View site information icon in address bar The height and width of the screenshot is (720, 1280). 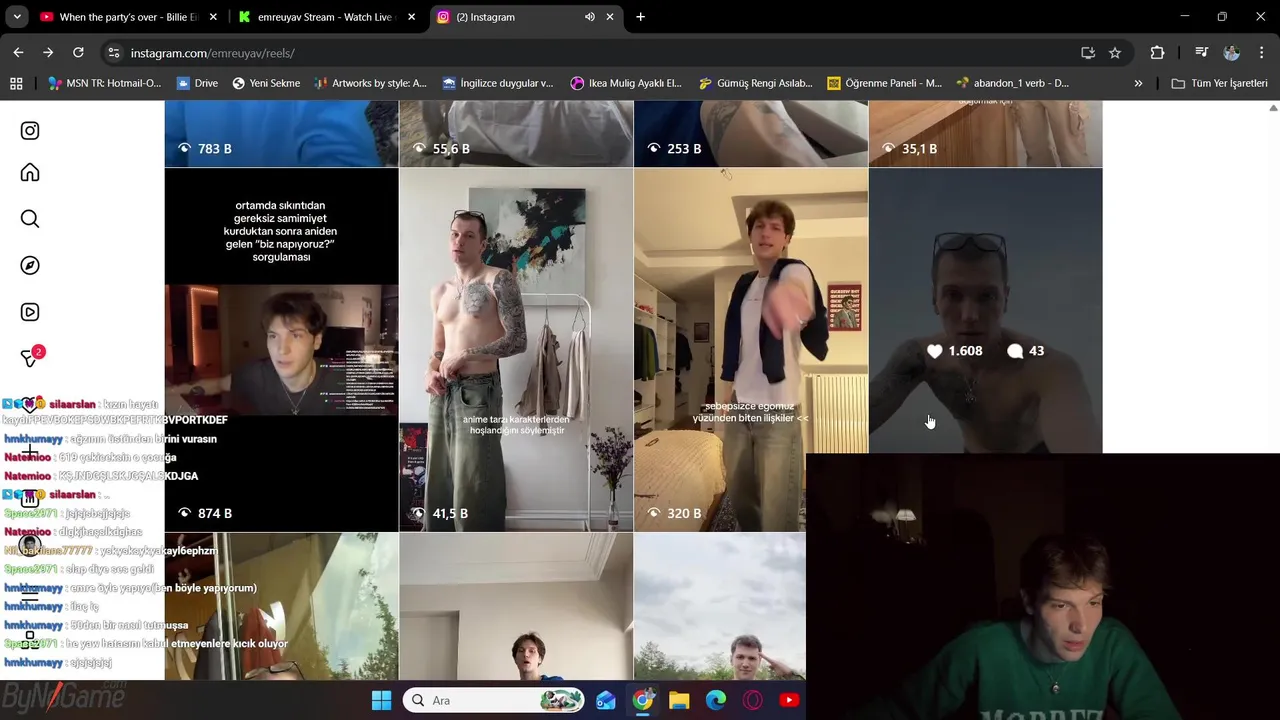(114, 53)
